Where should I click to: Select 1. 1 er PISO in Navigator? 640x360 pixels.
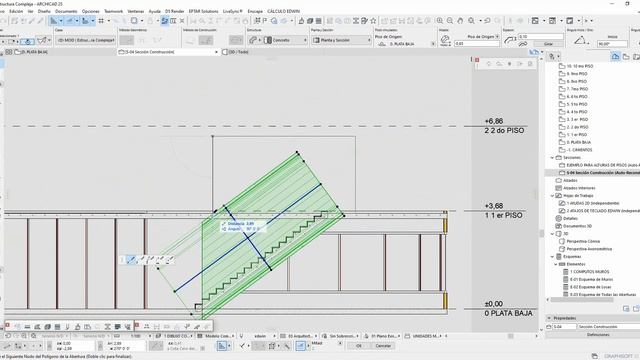tap(576, 135)
